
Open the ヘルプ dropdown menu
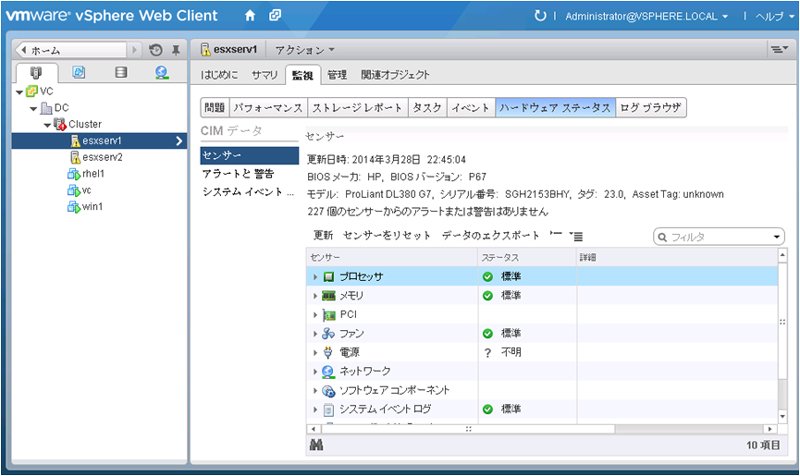point(775,16)
